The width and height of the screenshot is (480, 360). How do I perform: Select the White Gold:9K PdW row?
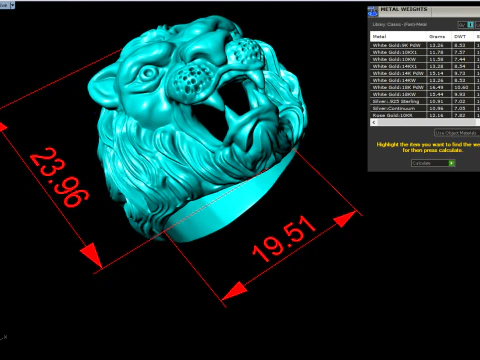[x=425, y=45]
